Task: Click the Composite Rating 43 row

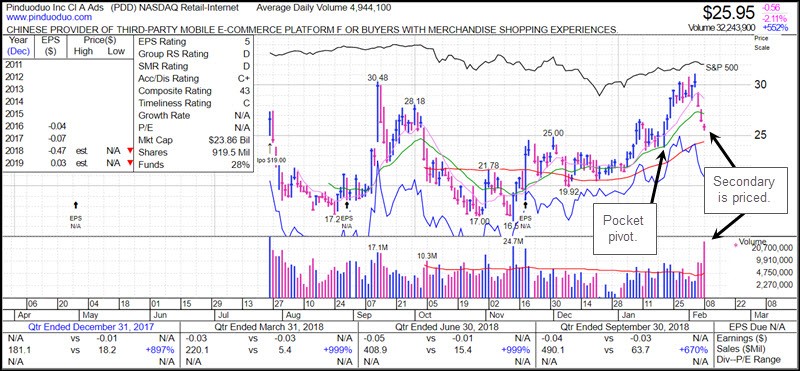Action: click(x=194, y=91)
